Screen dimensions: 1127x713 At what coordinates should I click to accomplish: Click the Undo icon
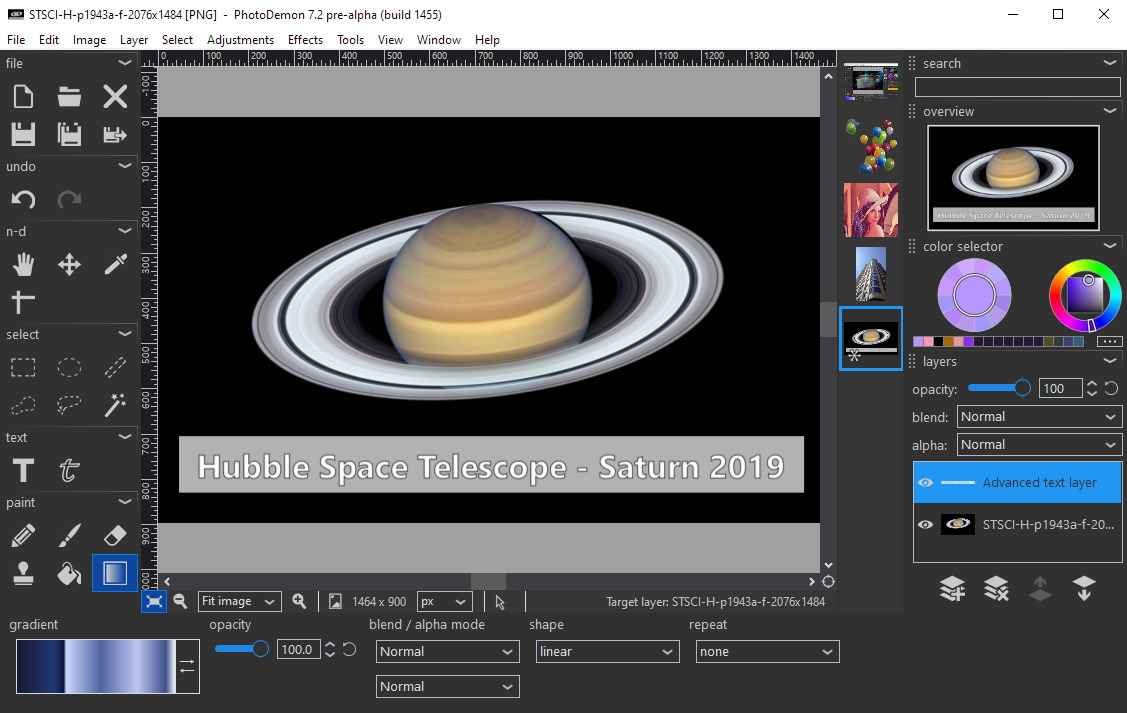22,199
